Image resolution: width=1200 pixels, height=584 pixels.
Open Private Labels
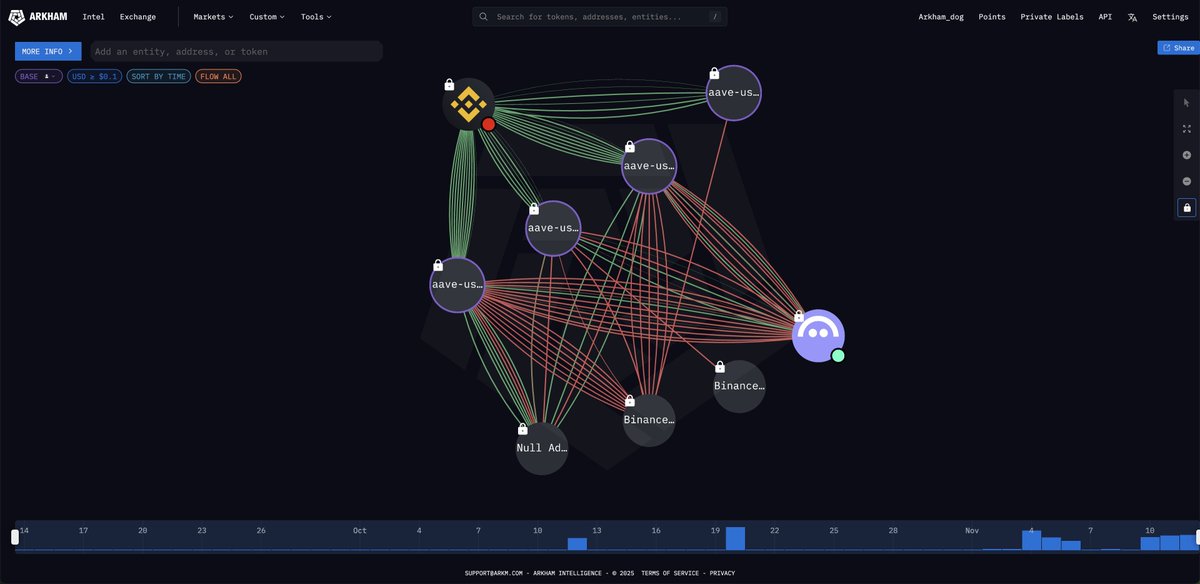point(1052,17)
